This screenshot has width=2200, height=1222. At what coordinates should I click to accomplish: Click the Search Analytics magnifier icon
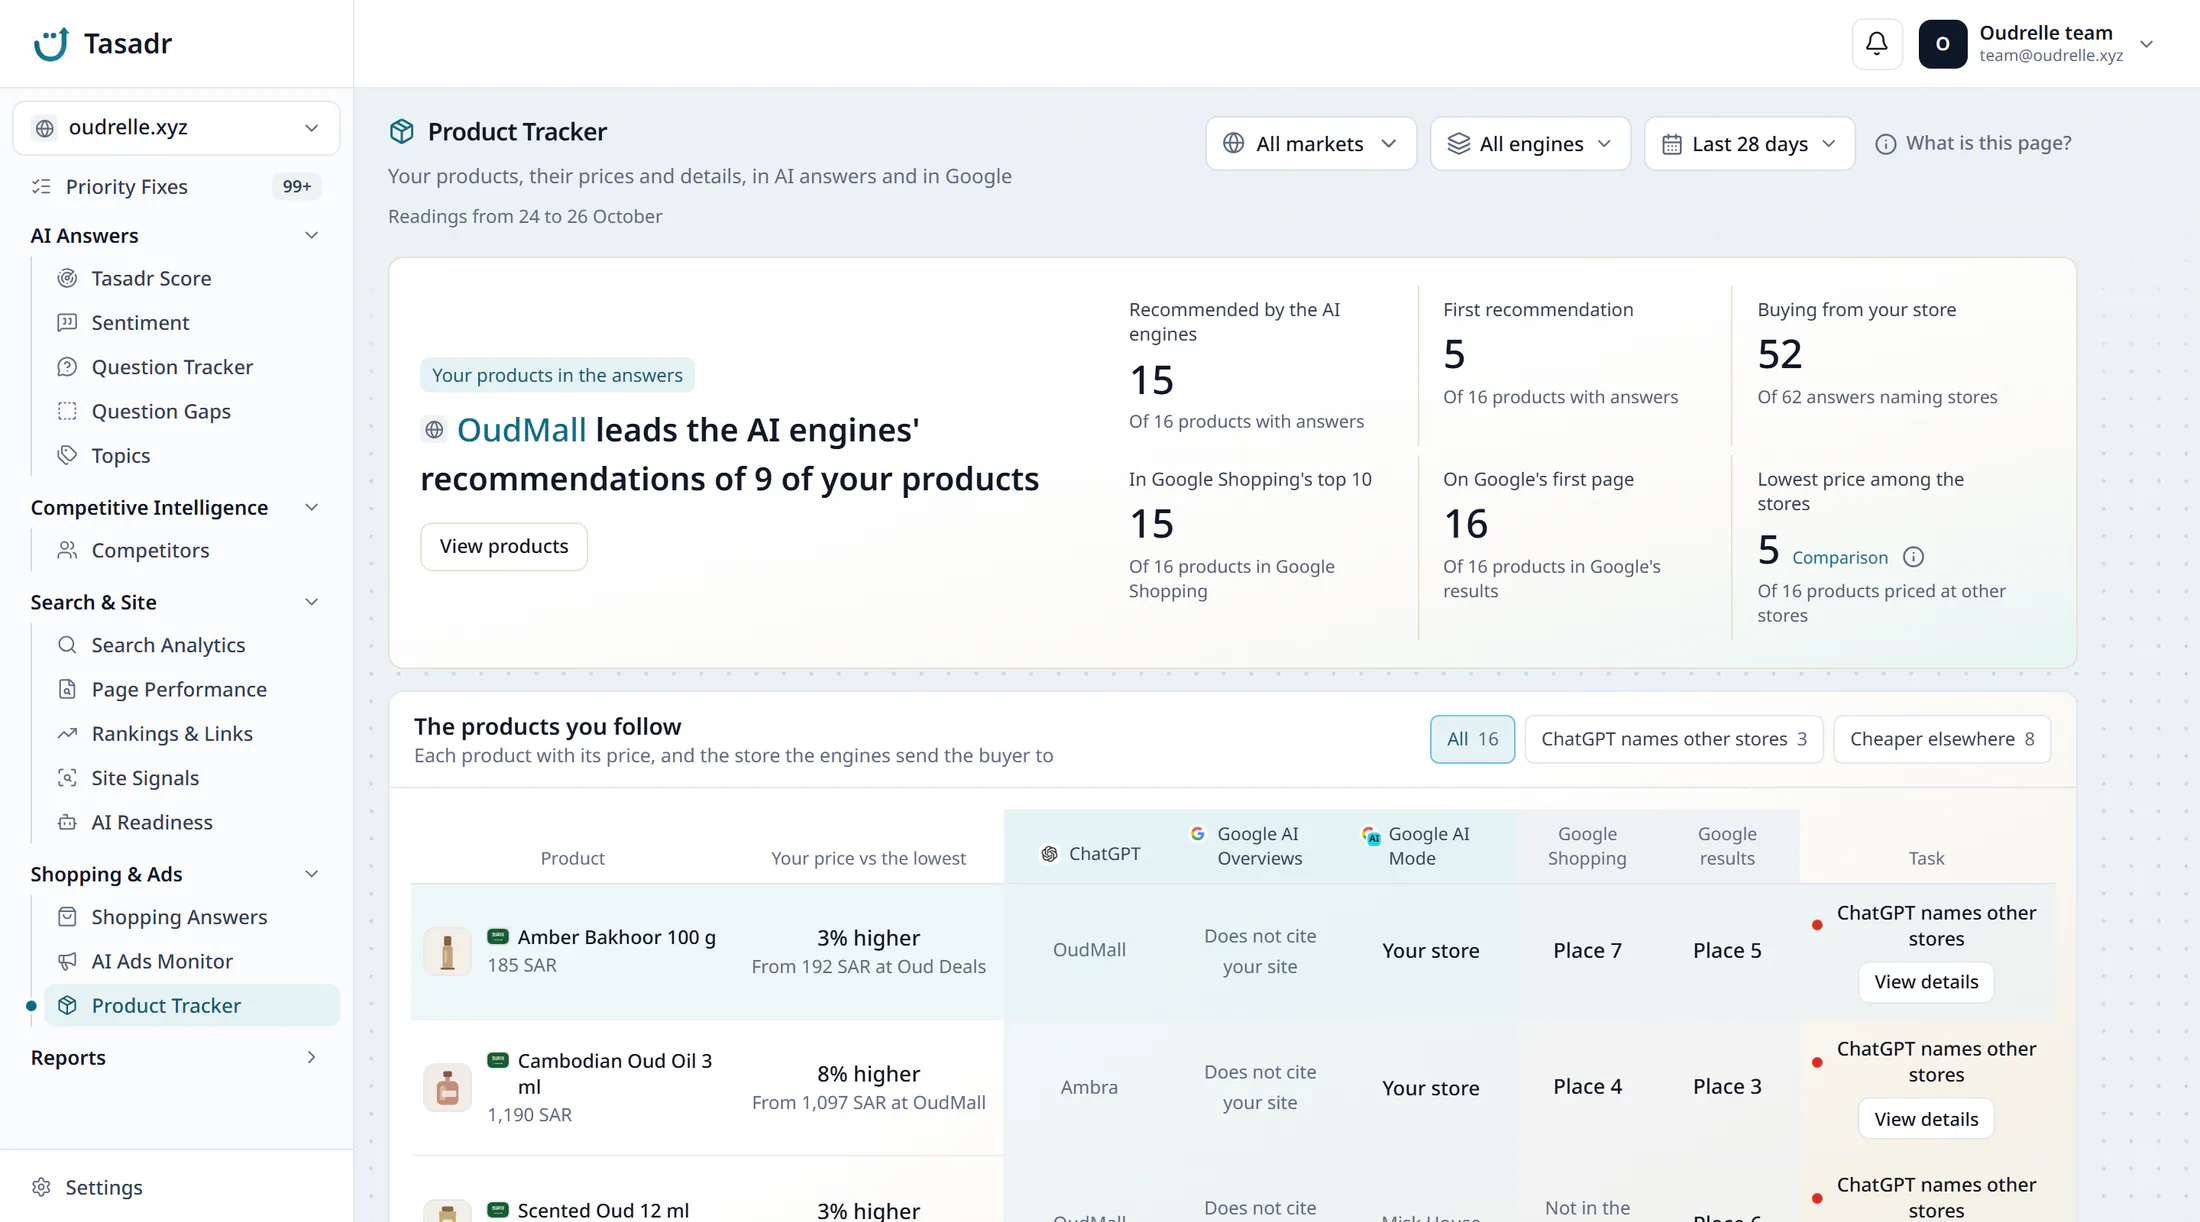[67, 645]
